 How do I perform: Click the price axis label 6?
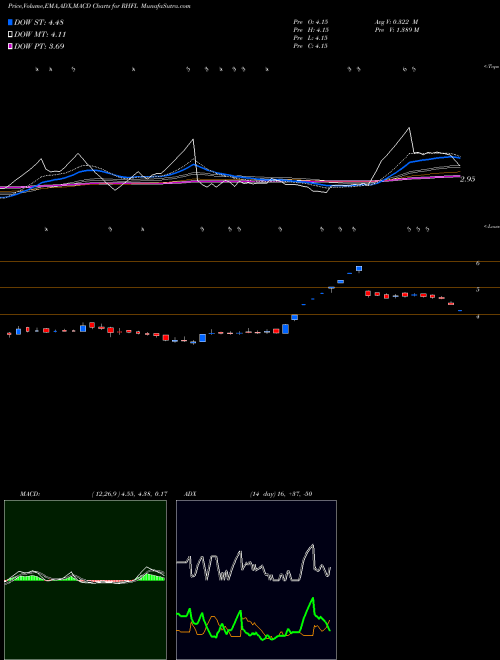point(478,263)
